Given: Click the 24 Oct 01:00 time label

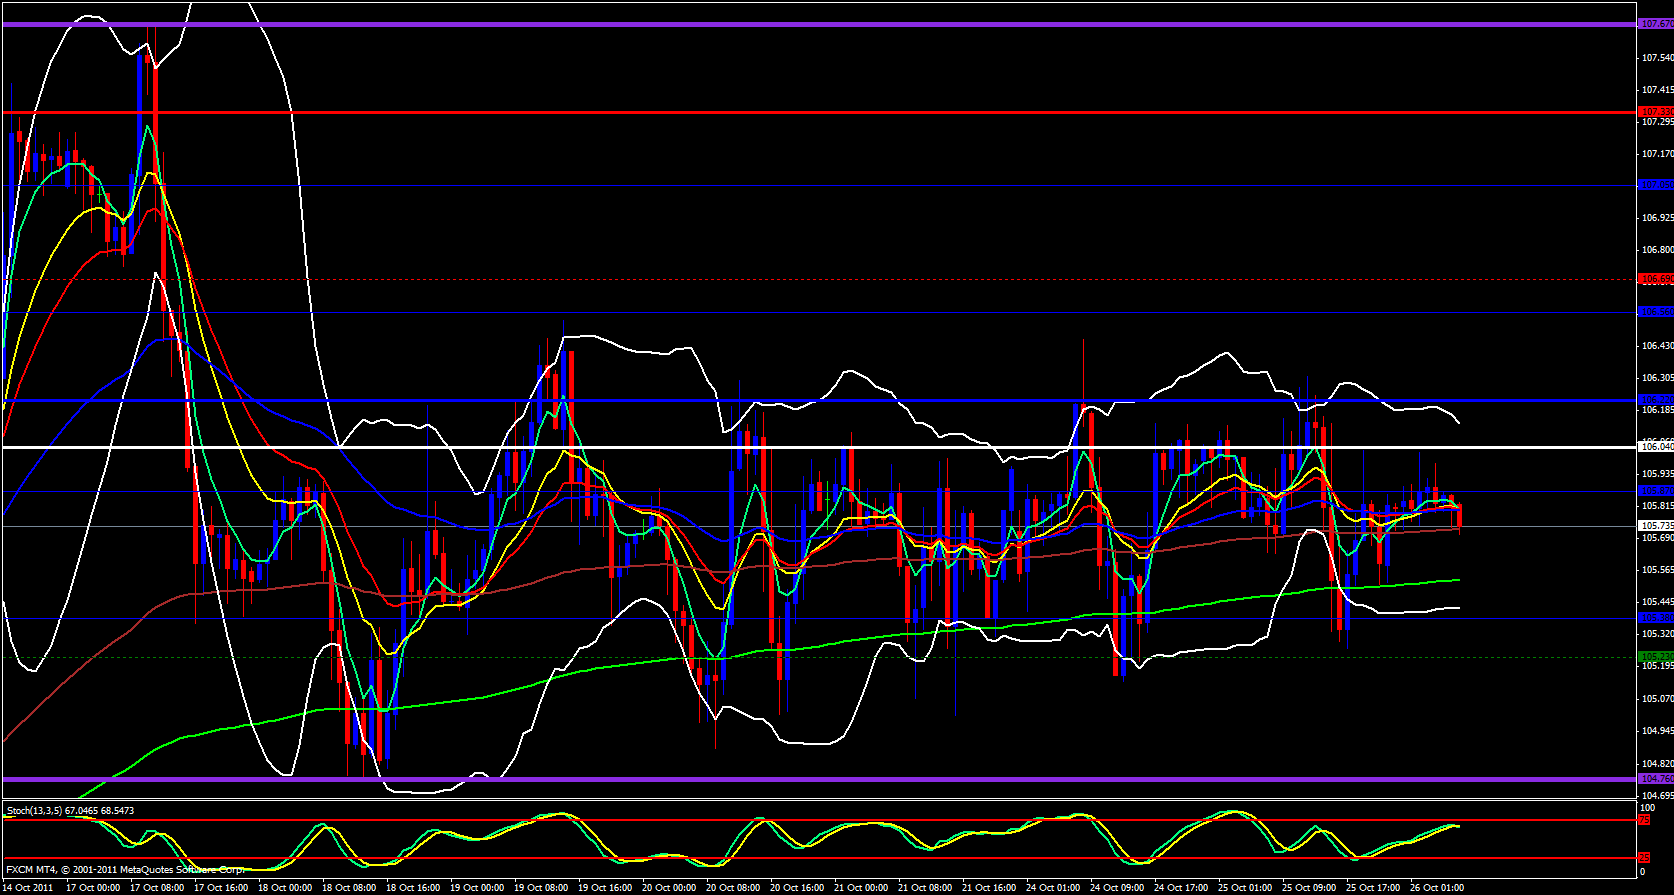Looking at the screenshot, I should tap(1053, 888).
